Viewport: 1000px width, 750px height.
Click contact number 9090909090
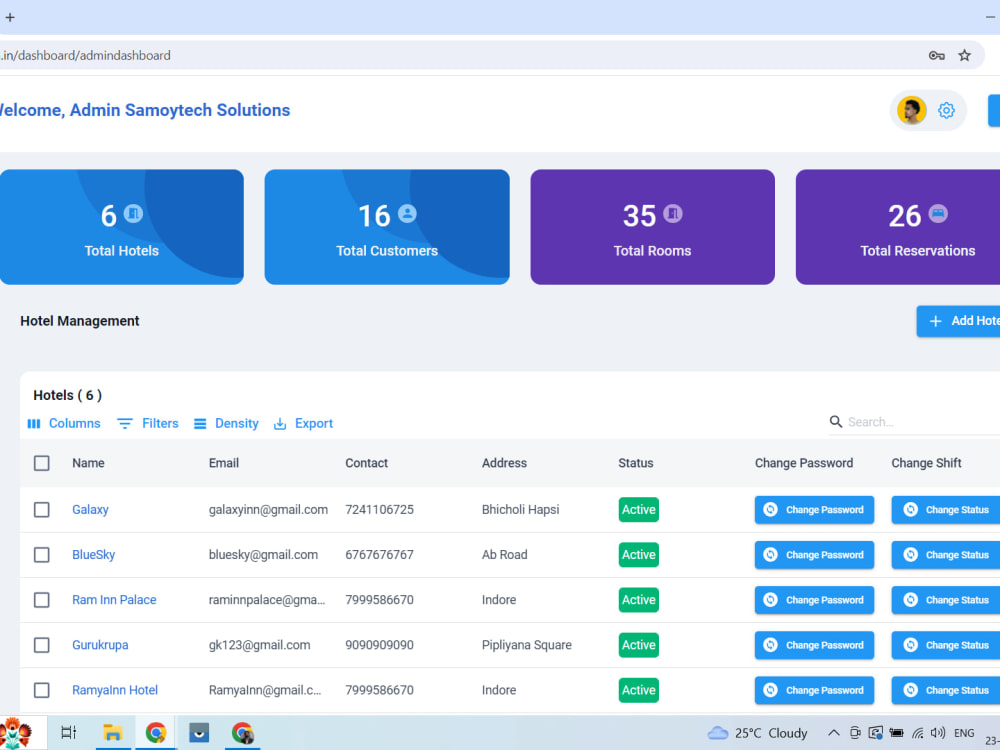point(379,645)
